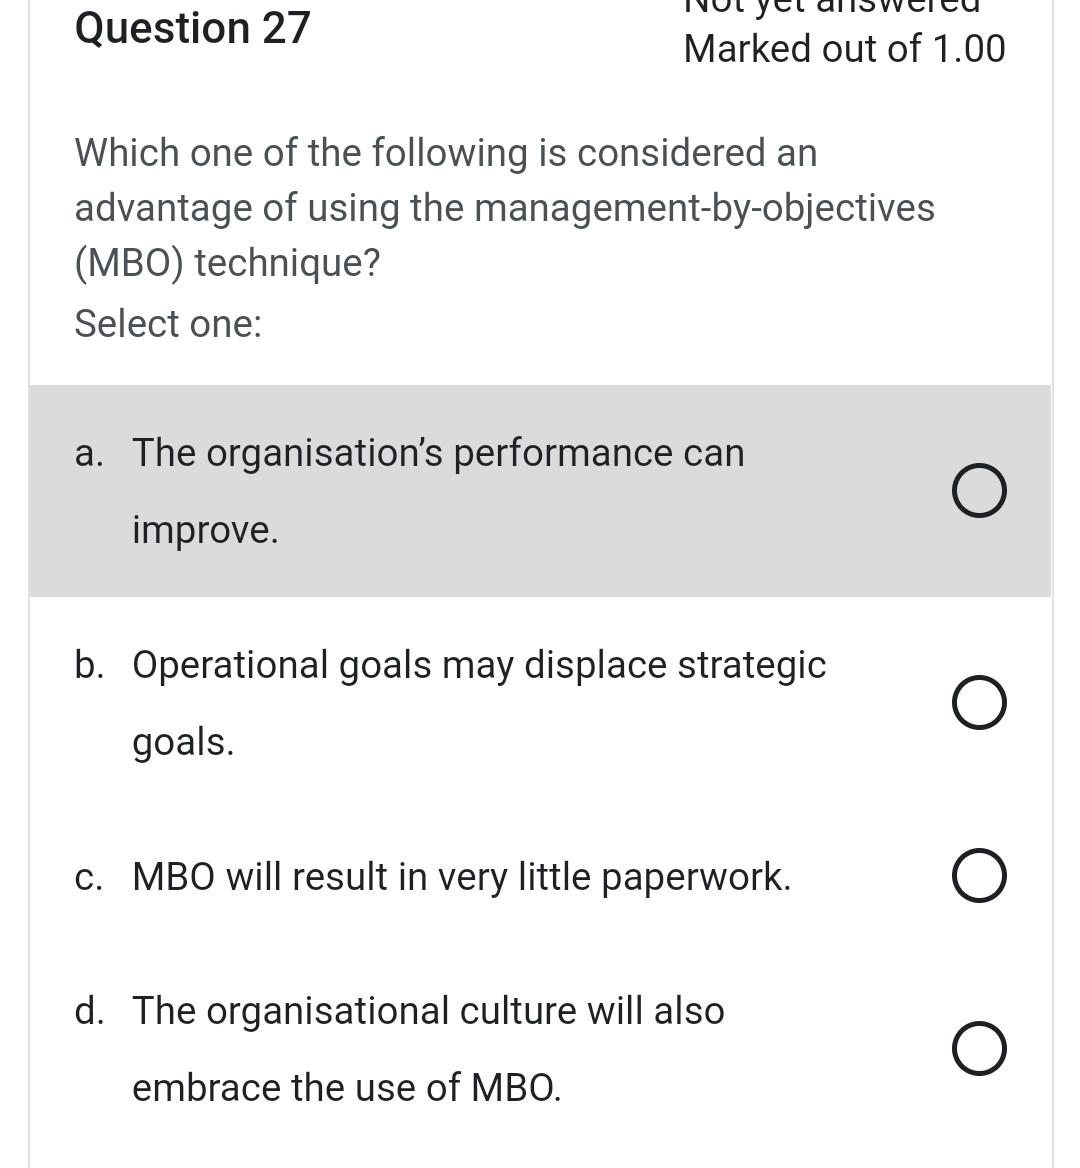Click the option a answer text
The height and width of the screenshot is (1168, 1080).
coord(438,452)
